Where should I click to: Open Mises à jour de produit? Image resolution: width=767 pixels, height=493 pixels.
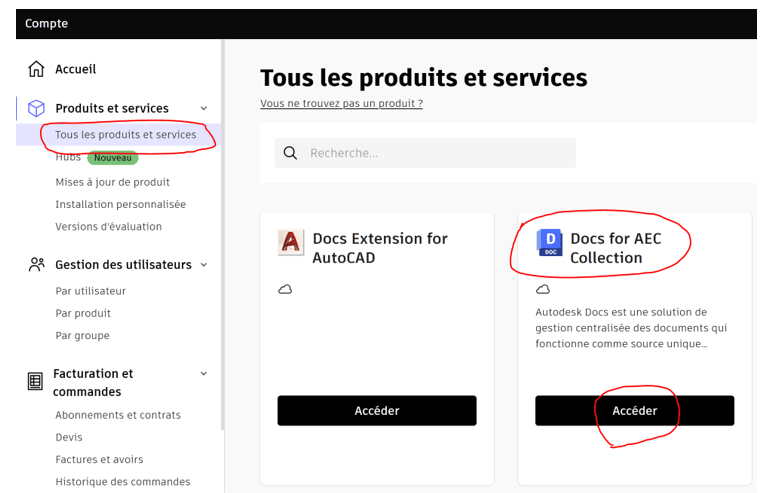point(112,182)
